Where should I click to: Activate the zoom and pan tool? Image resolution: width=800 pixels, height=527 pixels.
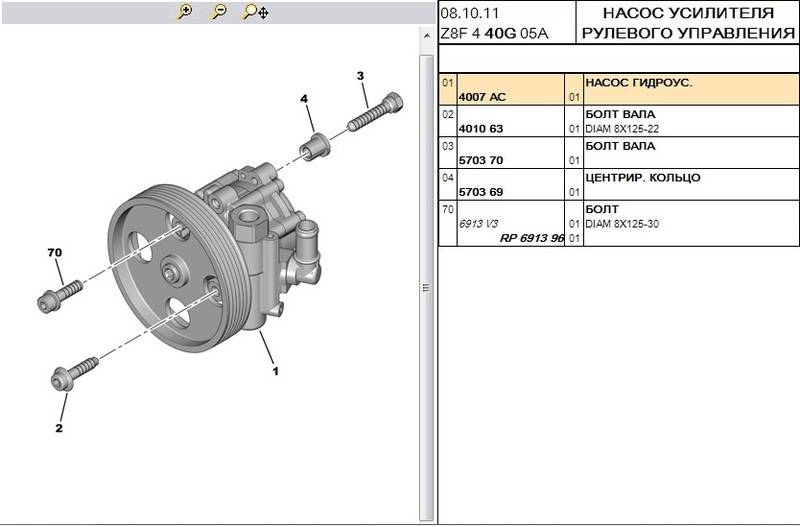pos(255,12)
